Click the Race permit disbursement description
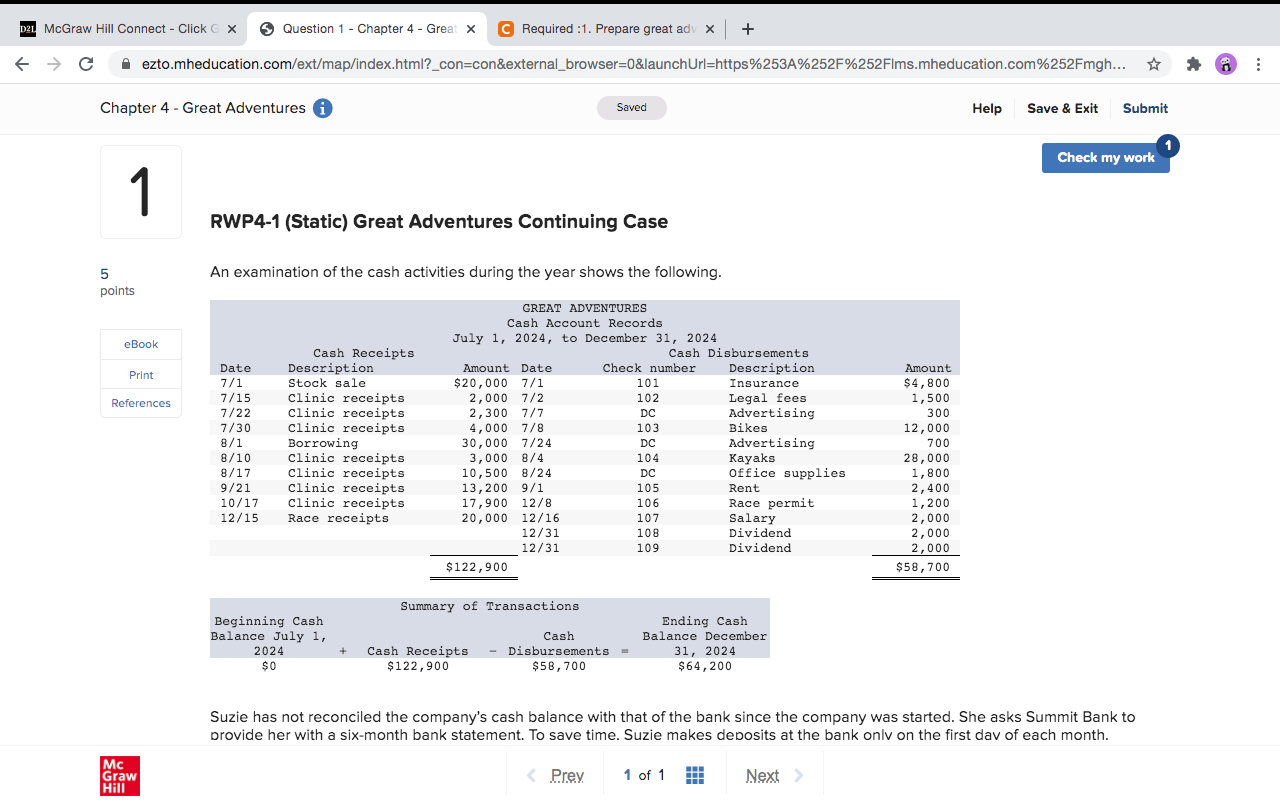The width and height of the screenshot is (1280, 800). 772,503
